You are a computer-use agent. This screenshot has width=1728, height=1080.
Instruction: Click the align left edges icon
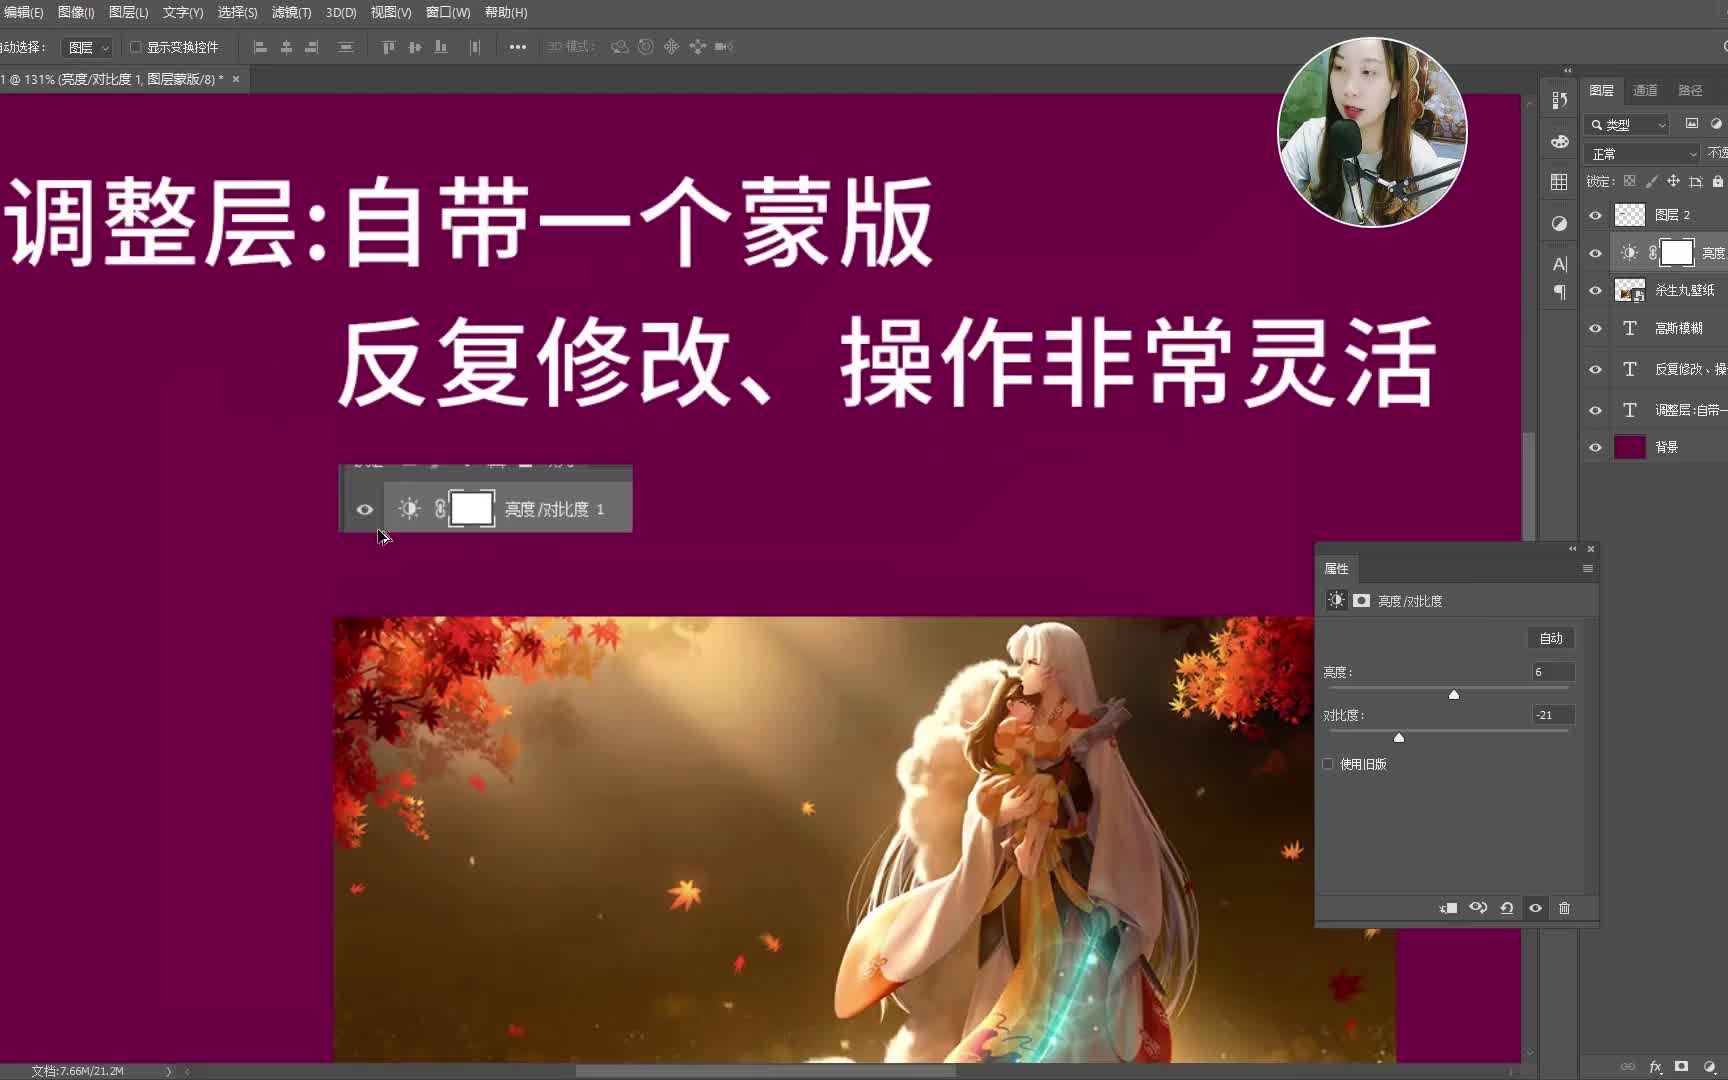coord(260,47)
